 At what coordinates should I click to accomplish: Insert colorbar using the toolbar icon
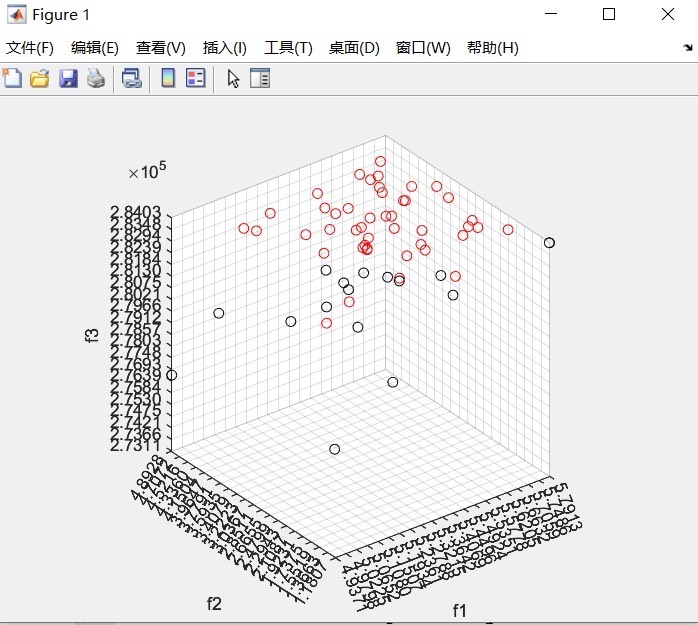click(168, 78)
